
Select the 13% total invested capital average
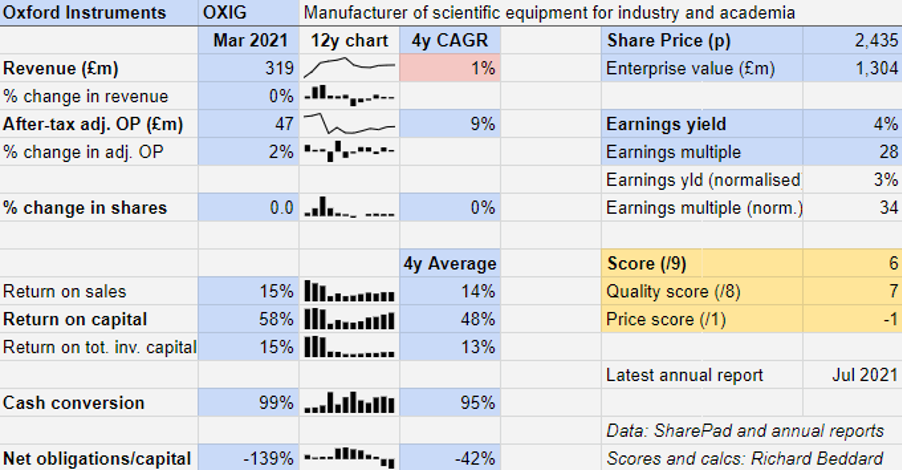(x=450, y=347)
